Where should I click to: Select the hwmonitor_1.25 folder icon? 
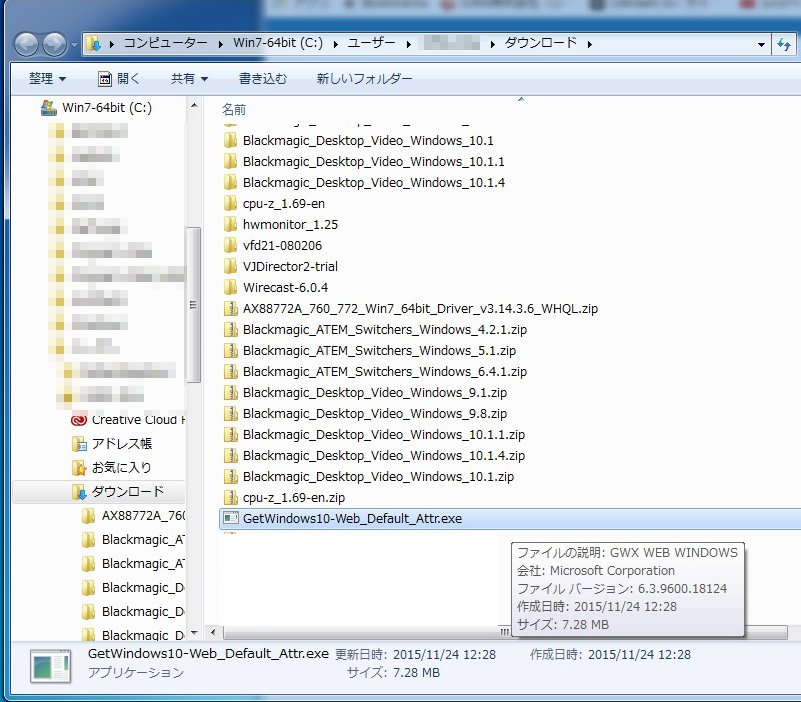point(230,224)
